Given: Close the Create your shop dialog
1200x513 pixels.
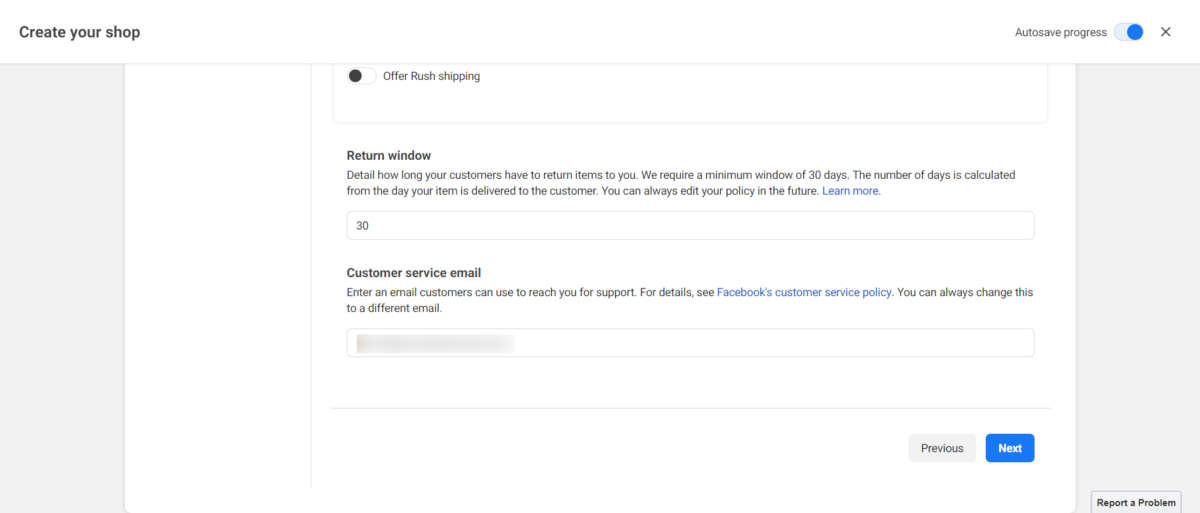Looking at the screenshot, I should (x=1165, y=32).
